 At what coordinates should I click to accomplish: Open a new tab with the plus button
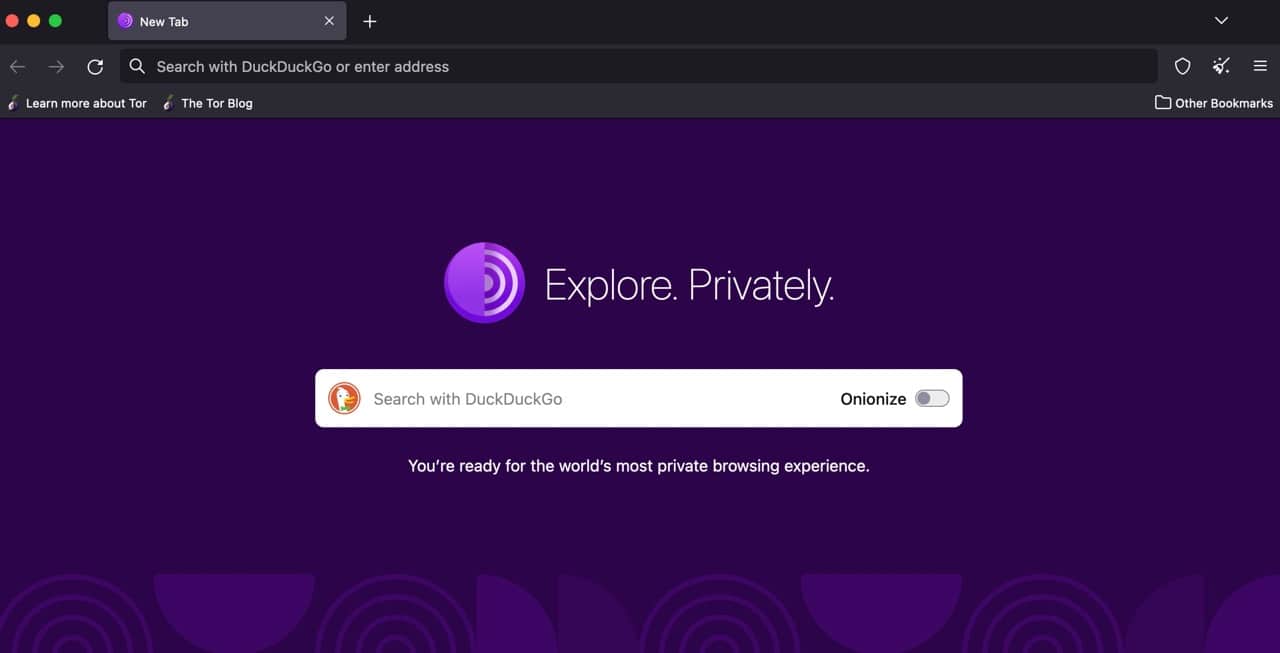369,21
